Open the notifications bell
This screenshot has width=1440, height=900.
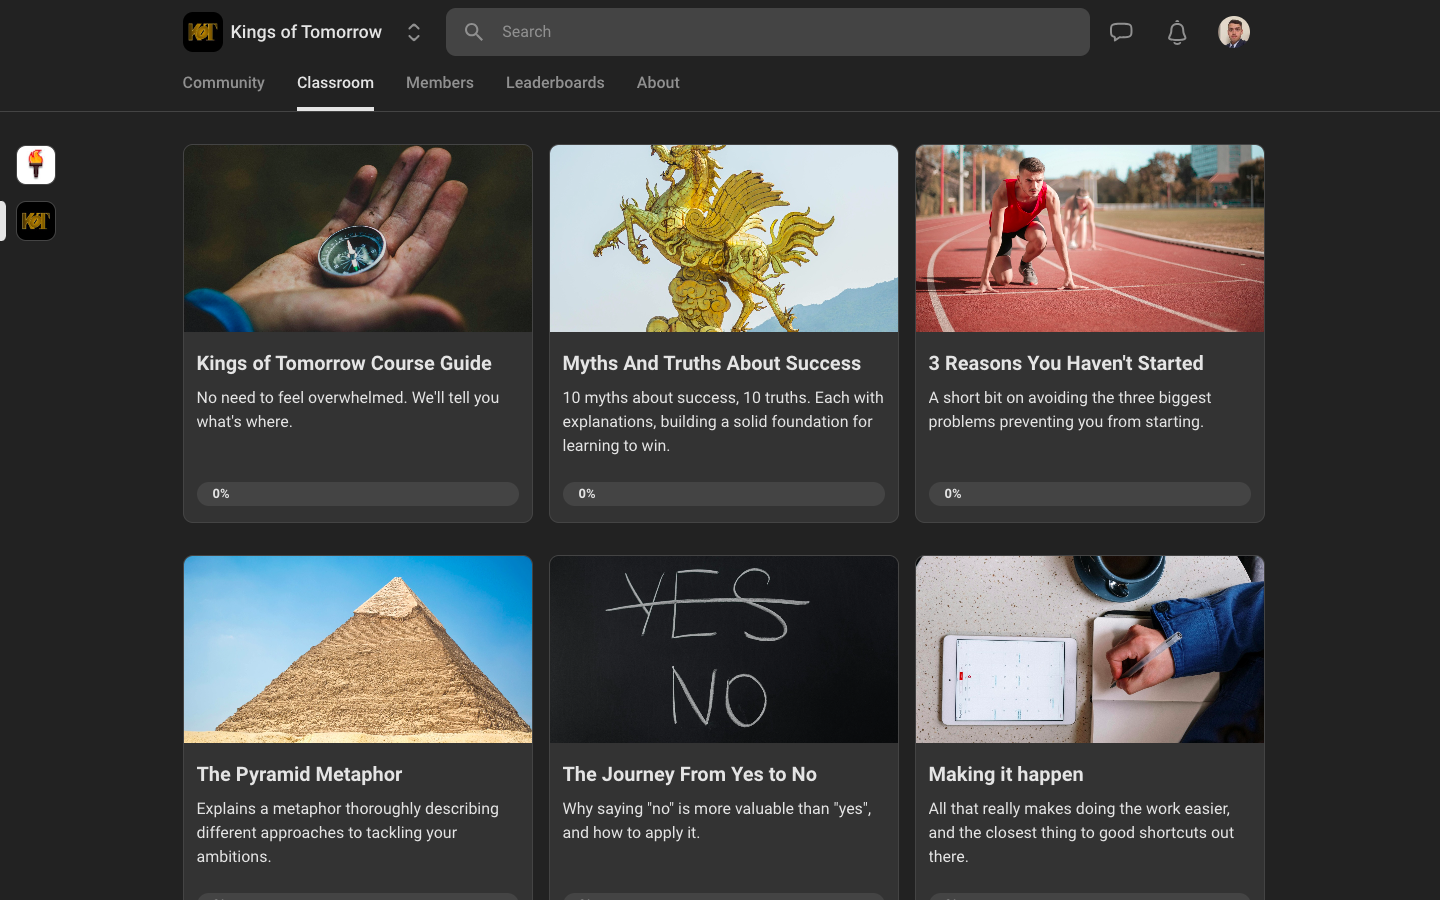(x=1177, y=32)
